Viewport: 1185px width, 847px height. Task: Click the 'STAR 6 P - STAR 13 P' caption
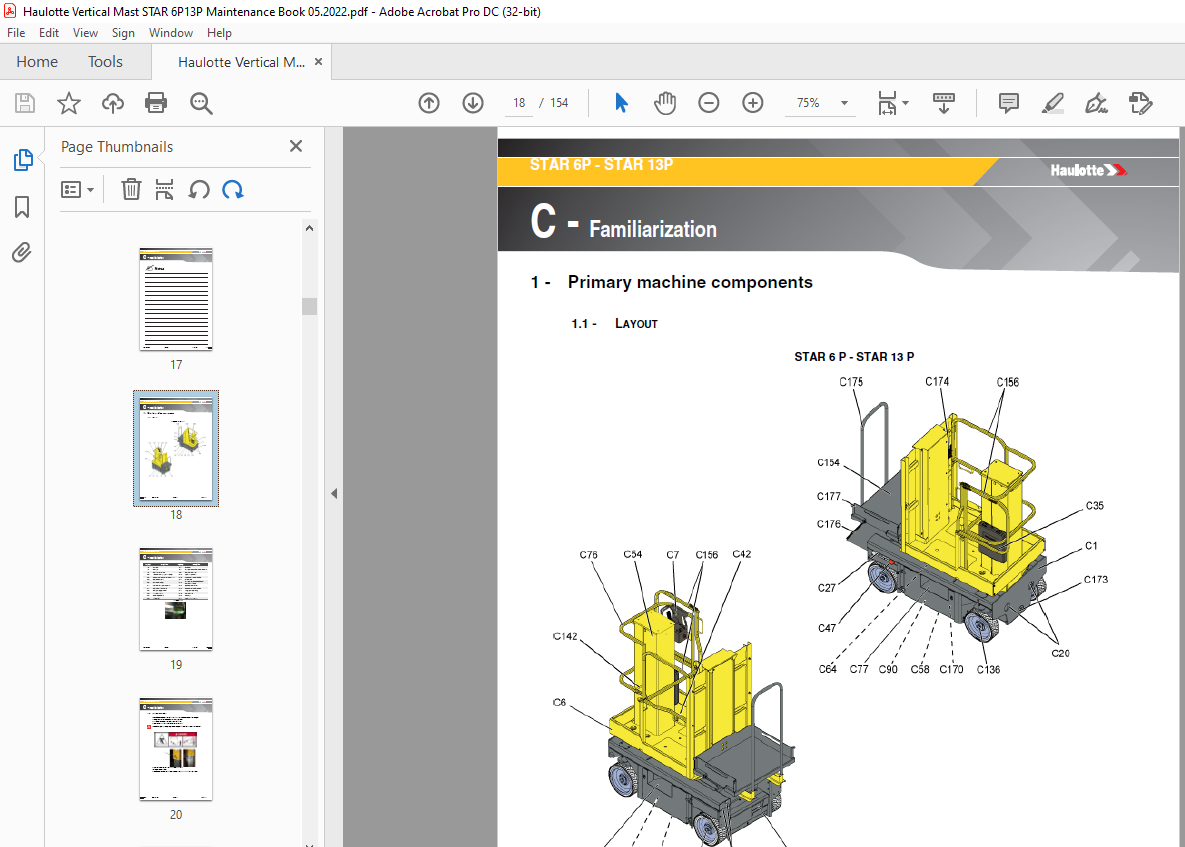click(854, 357)
